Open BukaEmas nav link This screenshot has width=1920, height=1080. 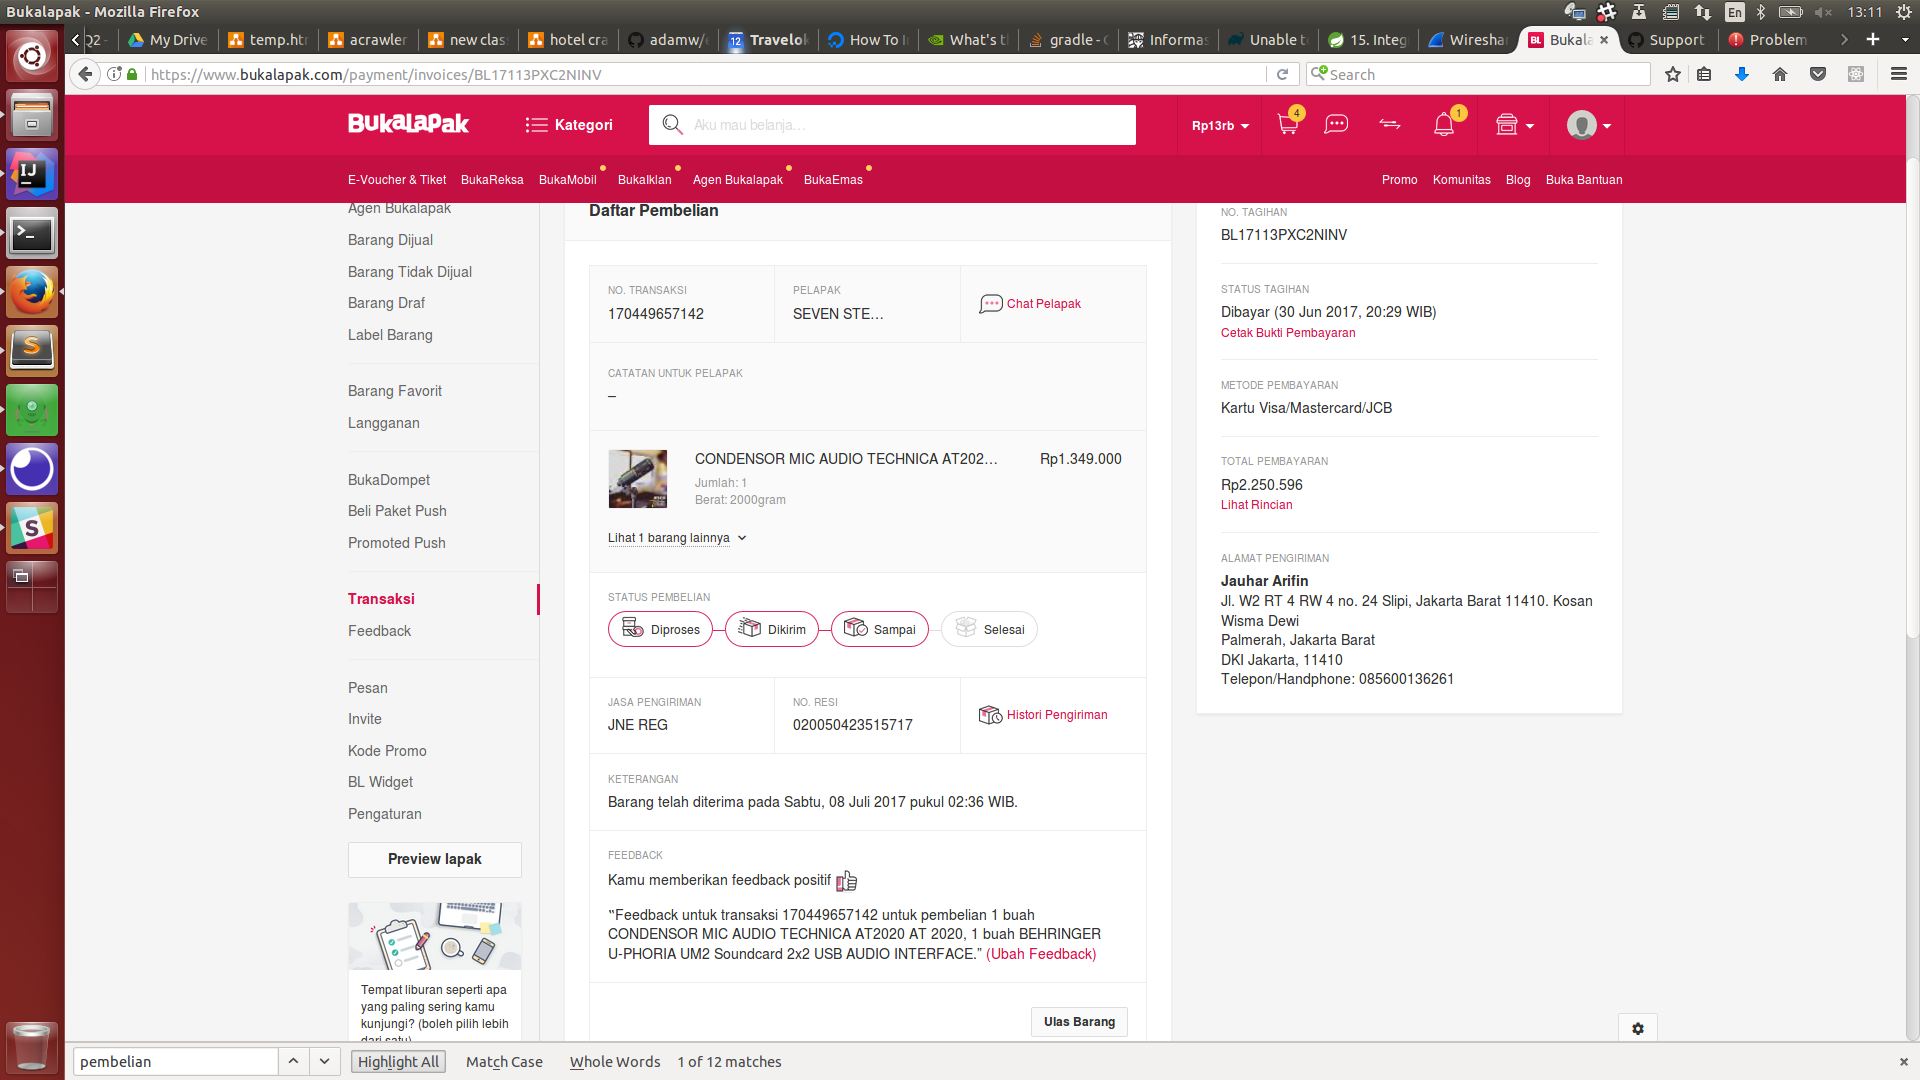click(x=833, y=180)
